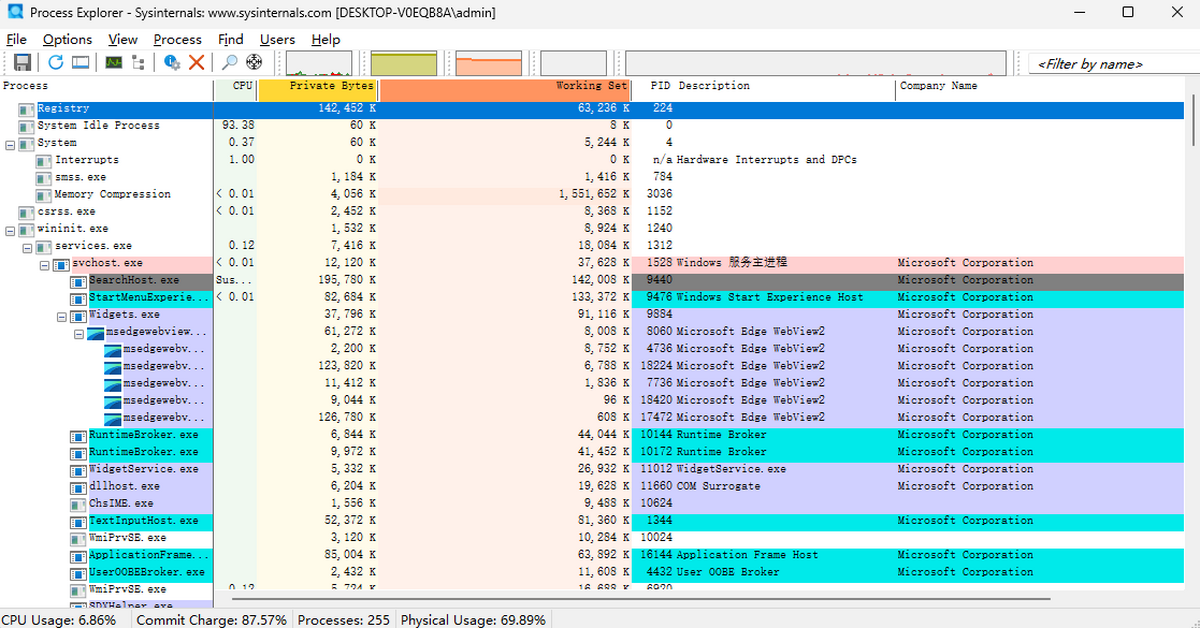Click the System Idle Process icon
The width and height of the screenshot is (1200, 628).
point(27,126)
